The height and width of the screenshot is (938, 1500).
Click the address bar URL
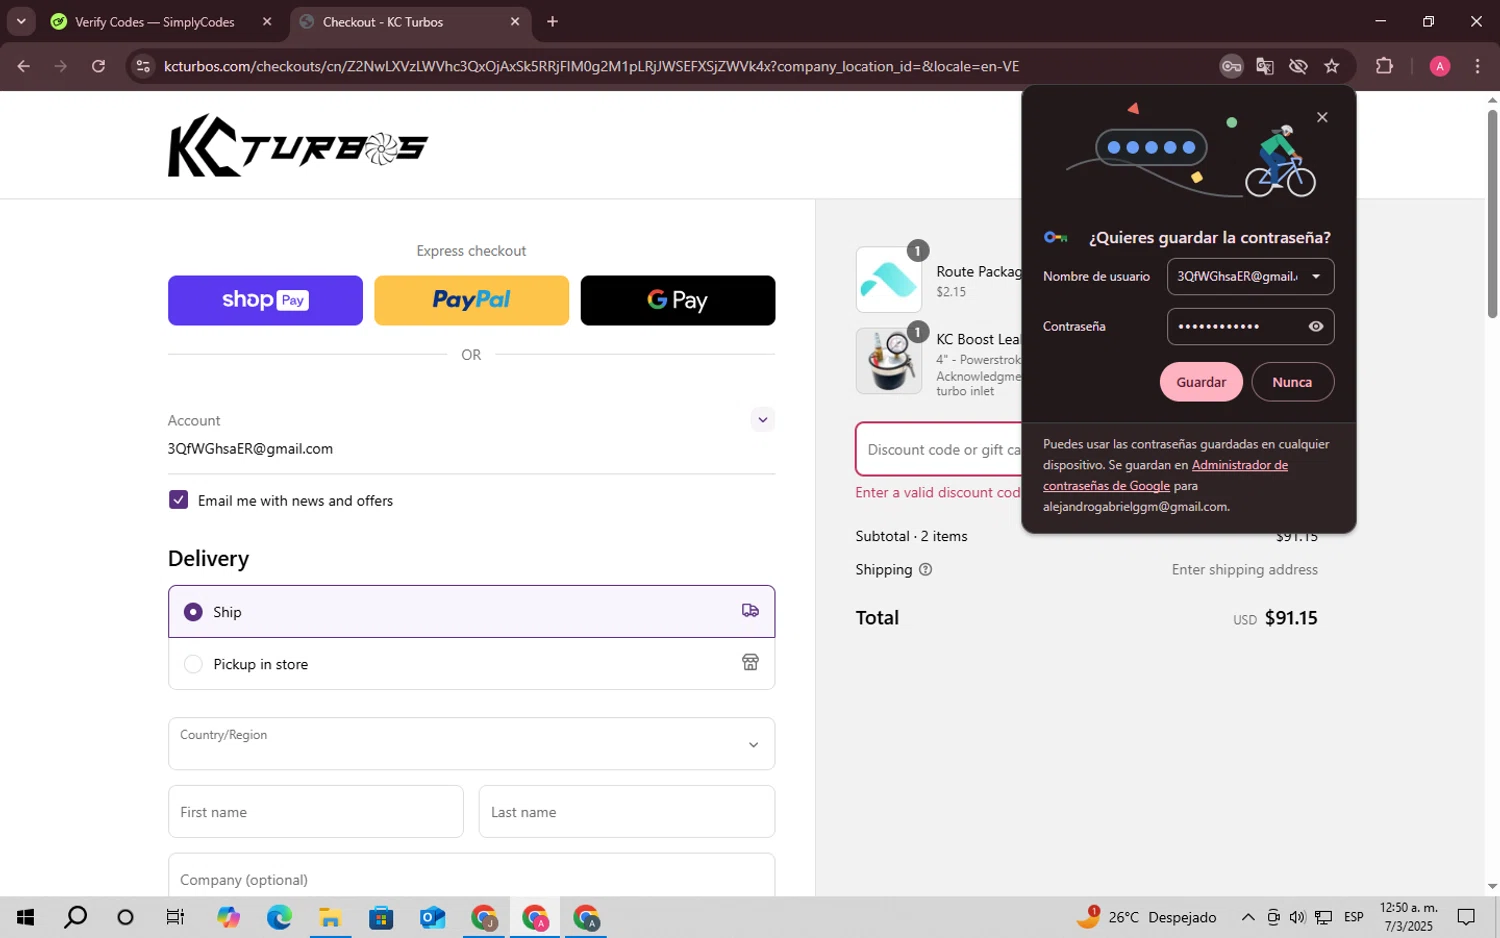pos(591,66)
